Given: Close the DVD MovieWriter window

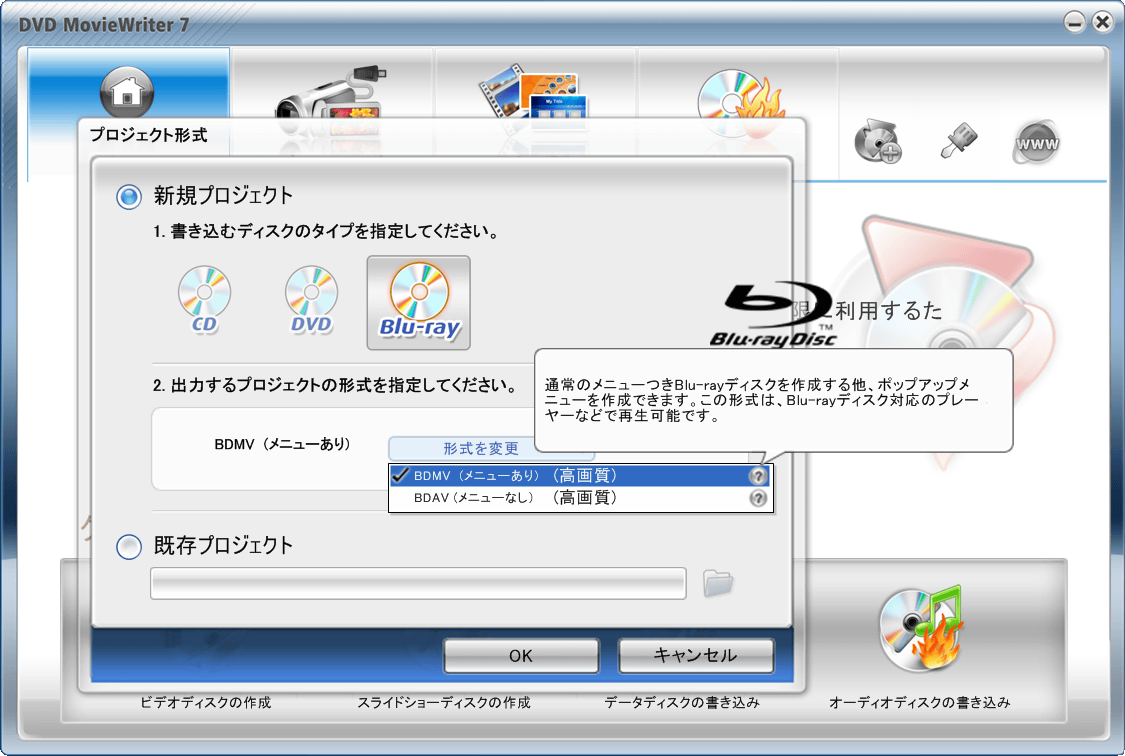Looking at the screenshot, I should (1103, 22).
